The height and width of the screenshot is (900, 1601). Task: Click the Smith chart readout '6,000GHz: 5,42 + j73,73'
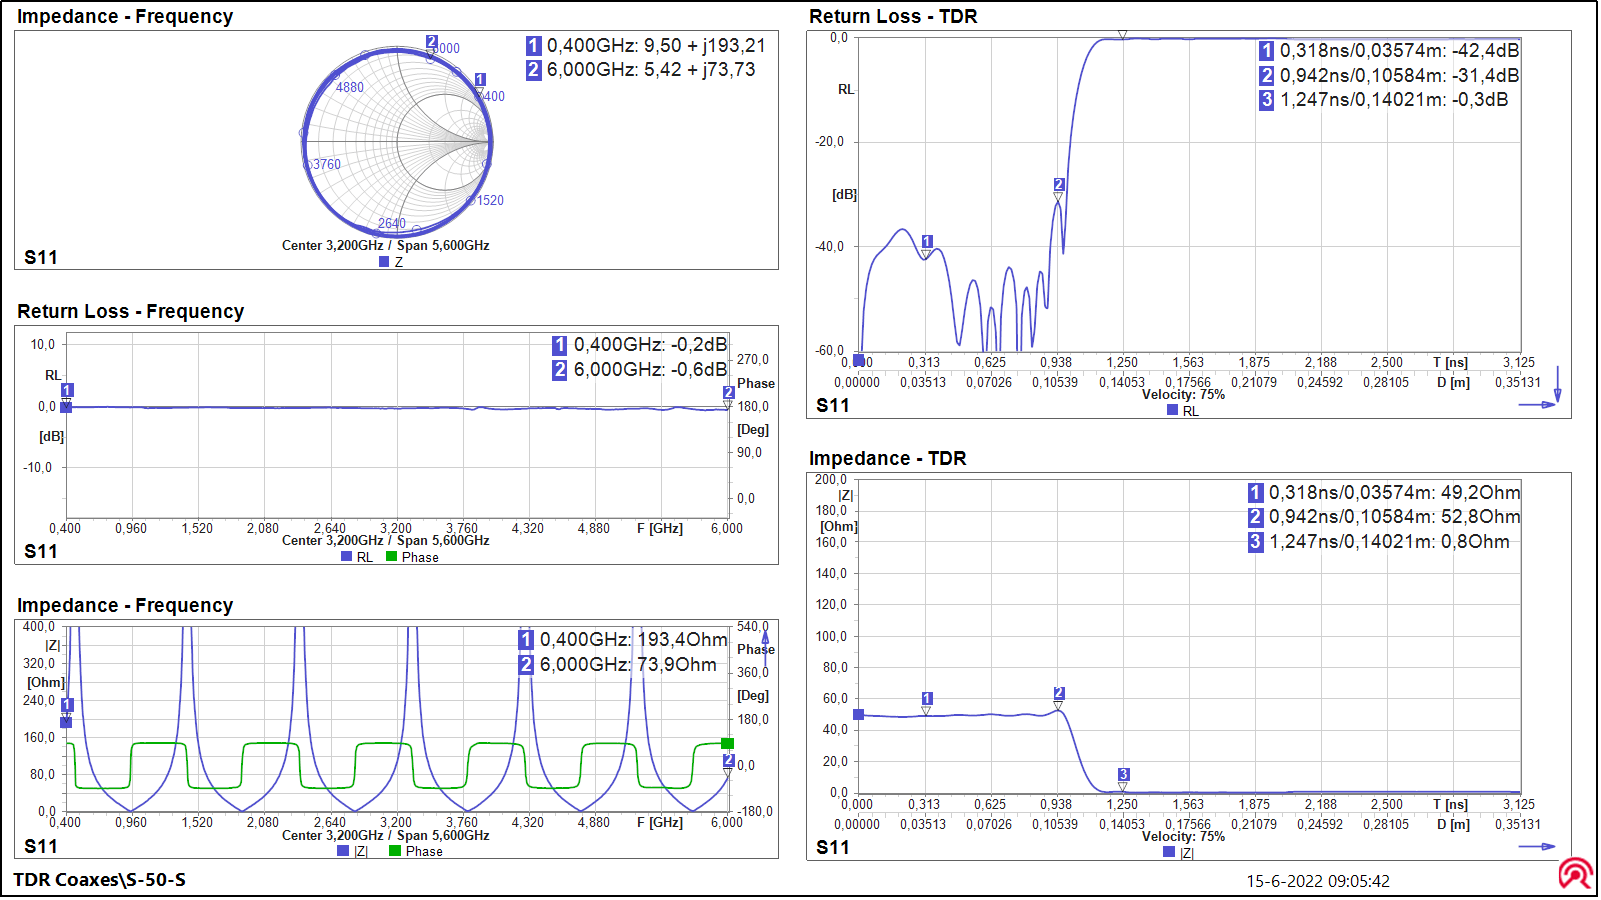pyautogui.click(x=651, y=70)
